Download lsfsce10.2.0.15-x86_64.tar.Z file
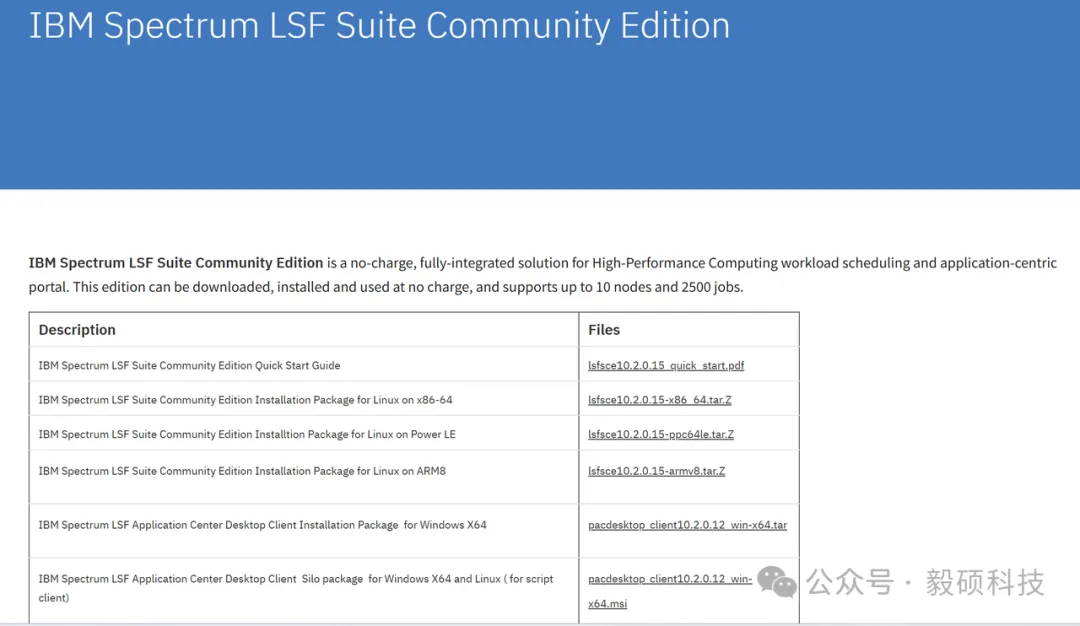The image size is (1080, 626). [x=659, y=400]
